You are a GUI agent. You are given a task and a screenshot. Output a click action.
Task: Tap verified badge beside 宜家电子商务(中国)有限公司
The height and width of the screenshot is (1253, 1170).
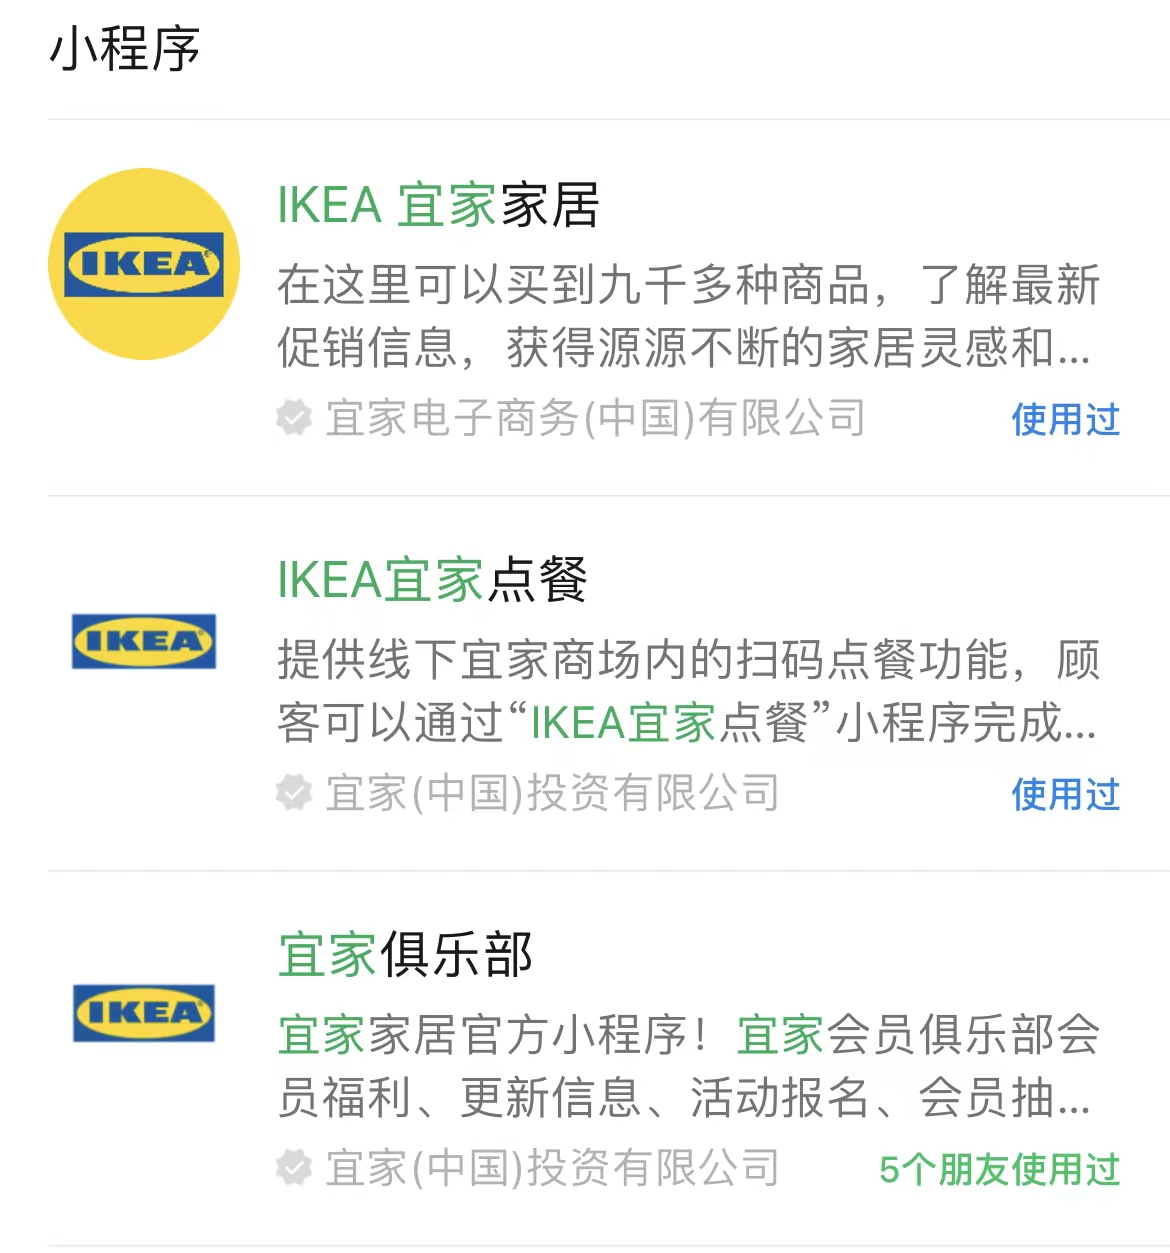pyautogui.click(x=294, y=418)
